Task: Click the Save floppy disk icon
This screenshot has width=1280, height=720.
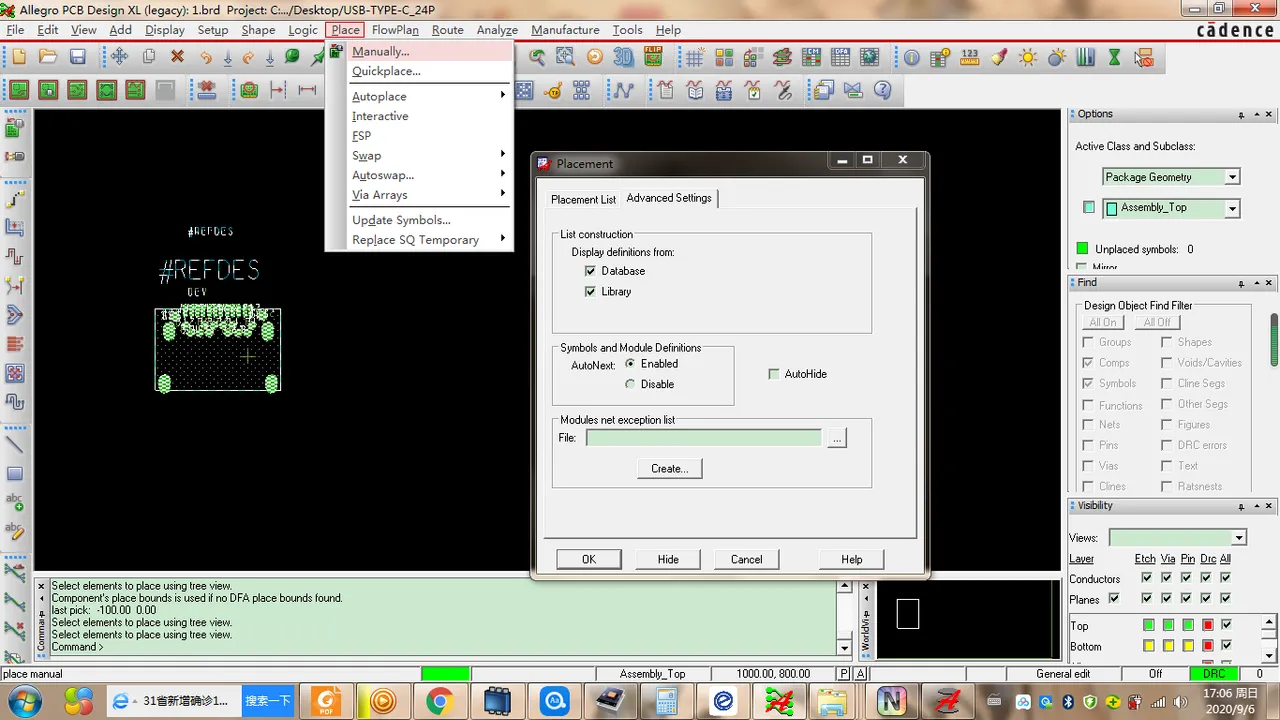Action: [77, 57]
